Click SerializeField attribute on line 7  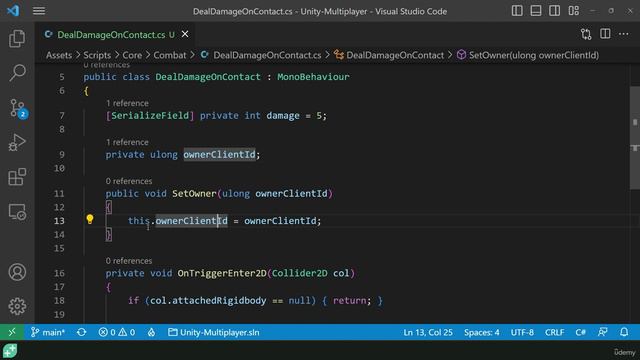click(x=150, y=116)
